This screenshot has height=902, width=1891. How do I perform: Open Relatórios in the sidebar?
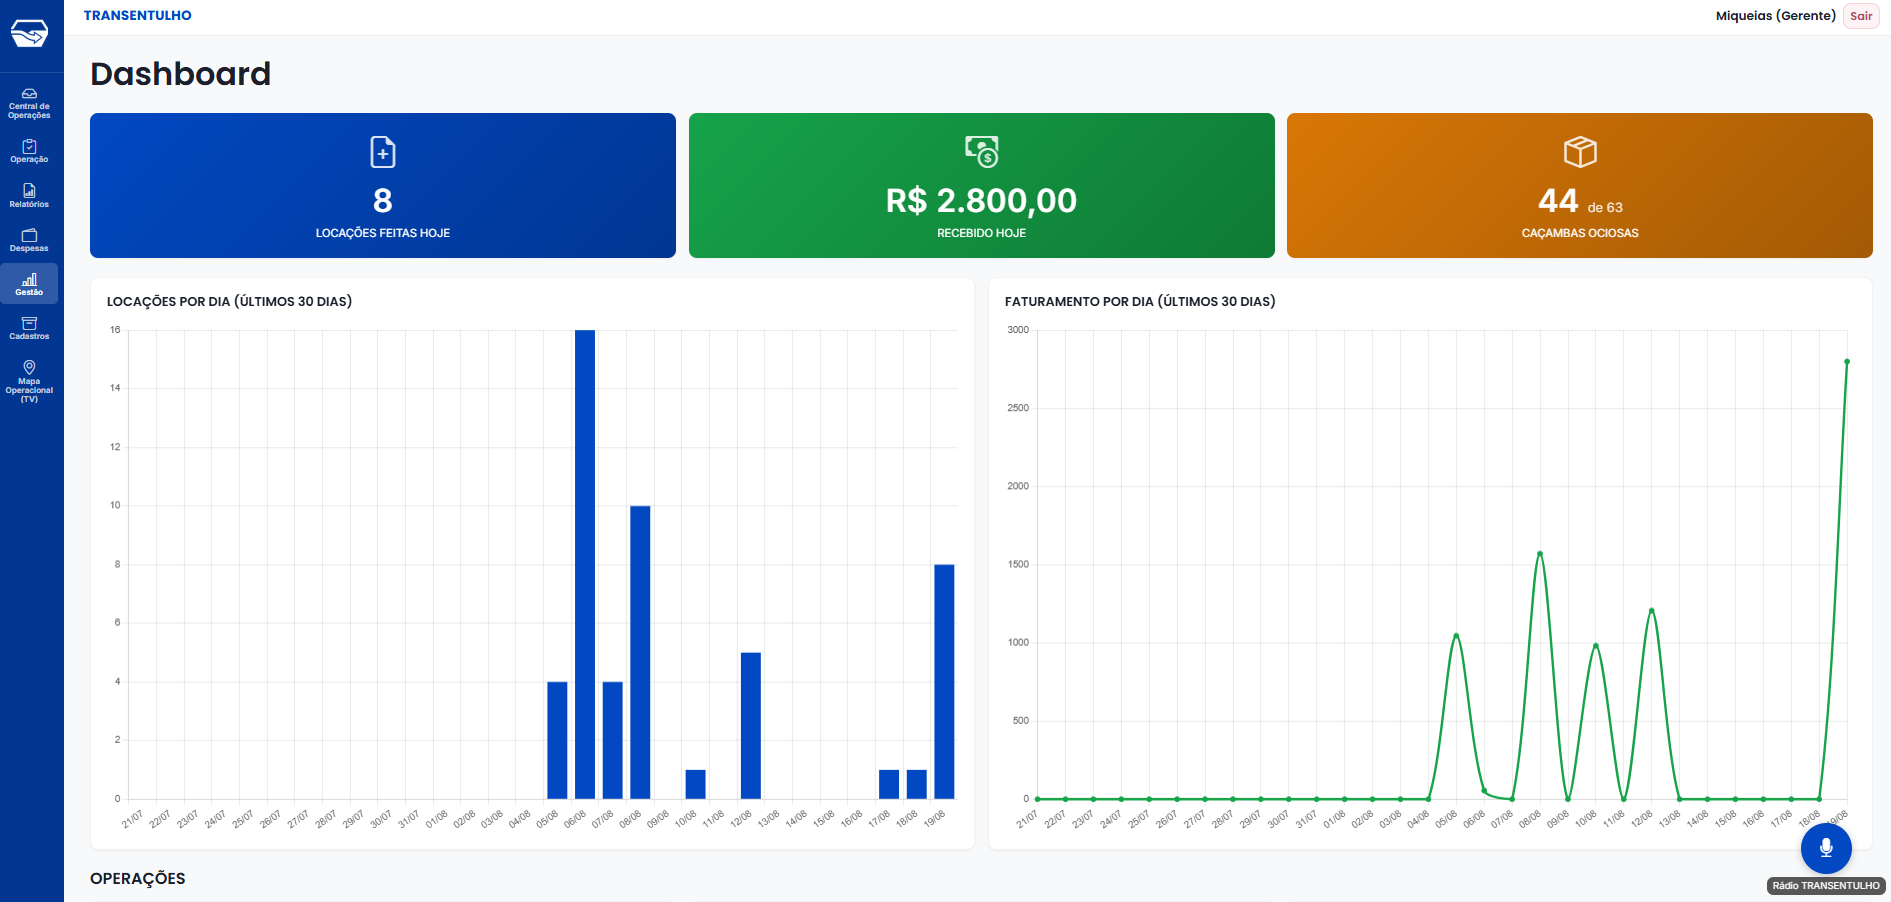coord(29,196)
